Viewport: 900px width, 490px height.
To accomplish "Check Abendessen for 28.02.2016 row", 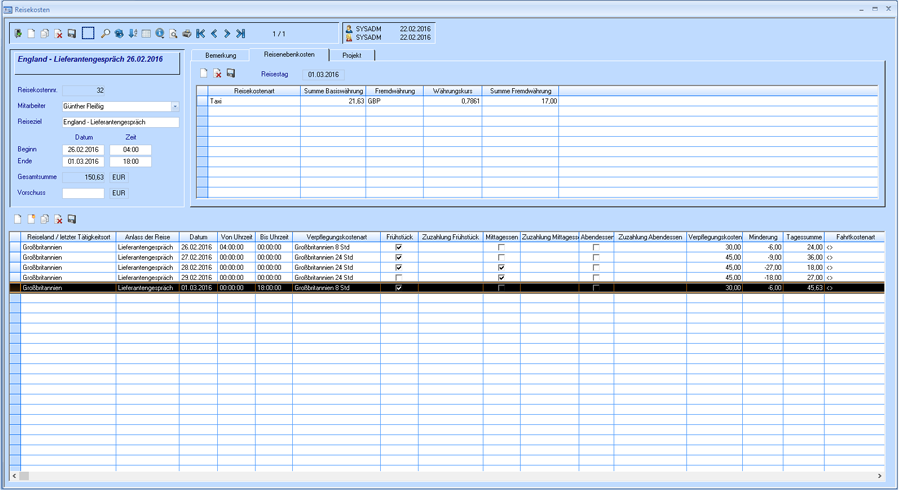I will [596, 267].
